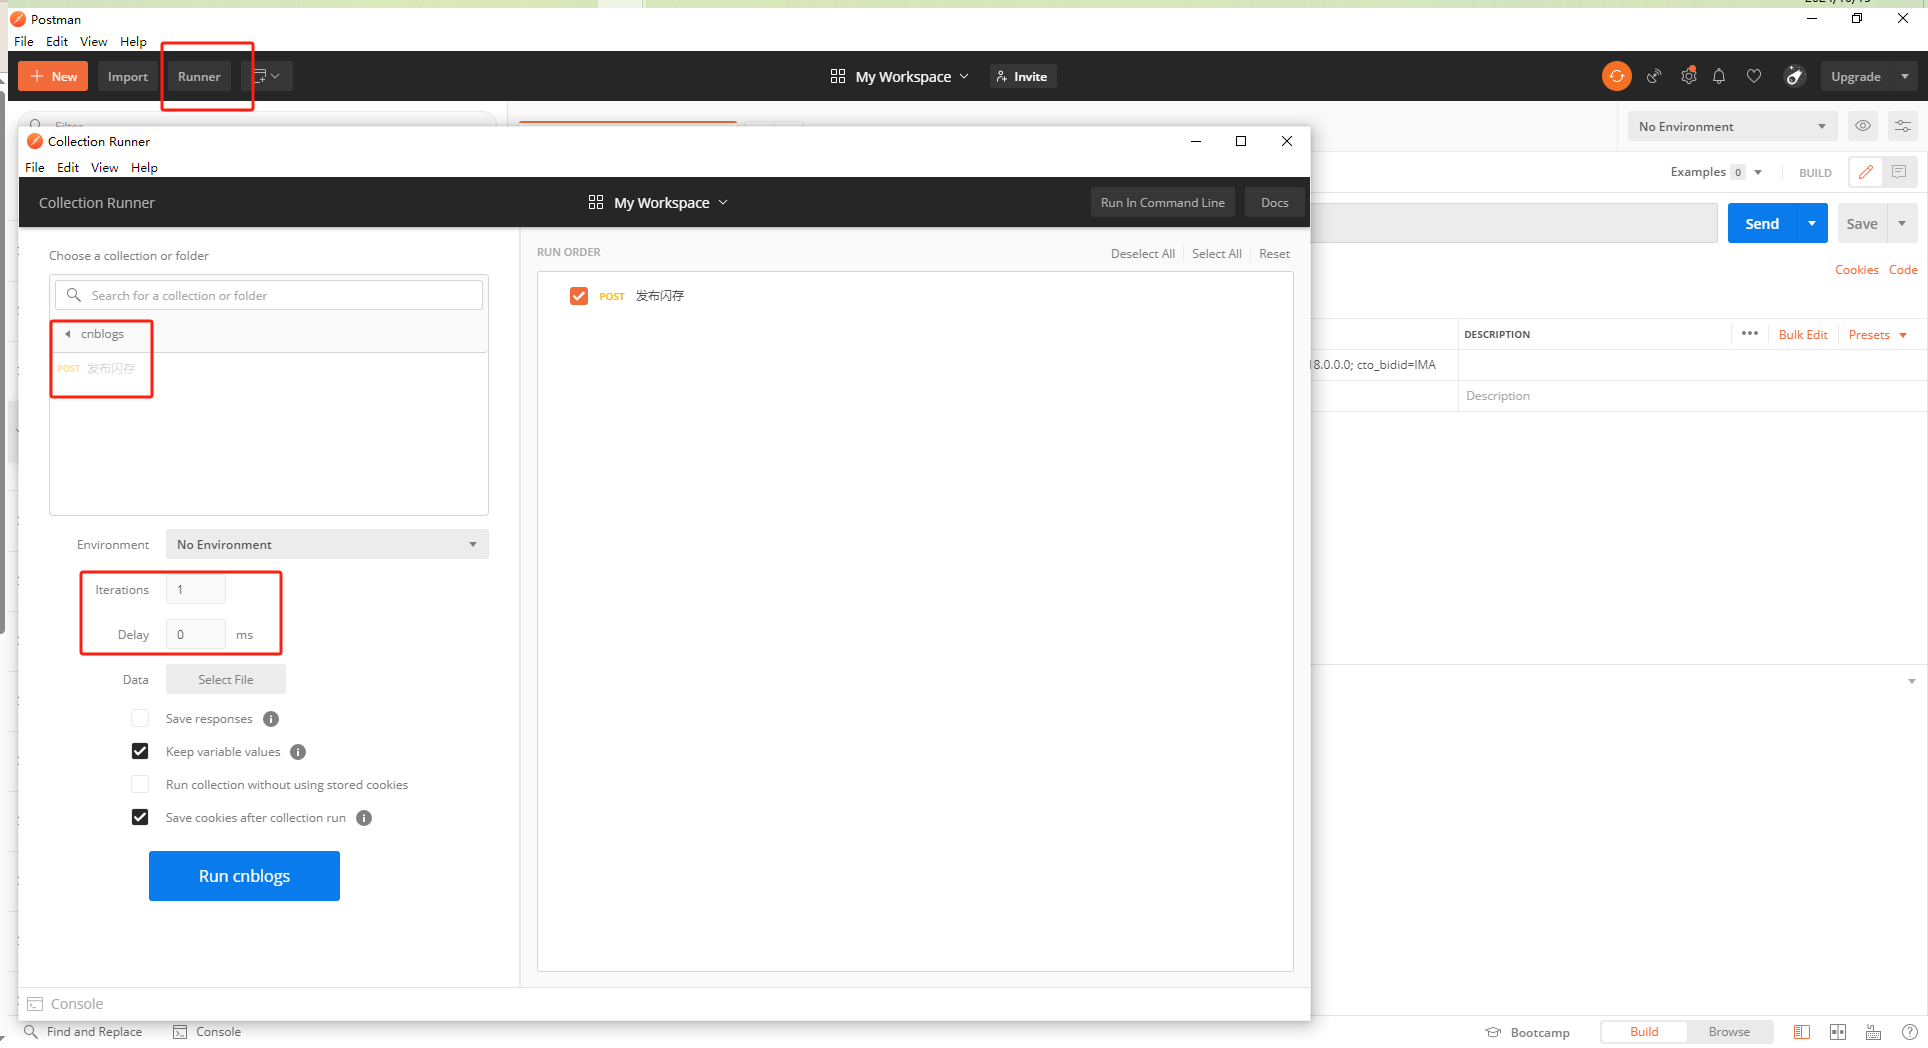Open the Collection Runner Console icon
Image resolution: width=1928 pixels, height=1048 pixels.
35,1004
